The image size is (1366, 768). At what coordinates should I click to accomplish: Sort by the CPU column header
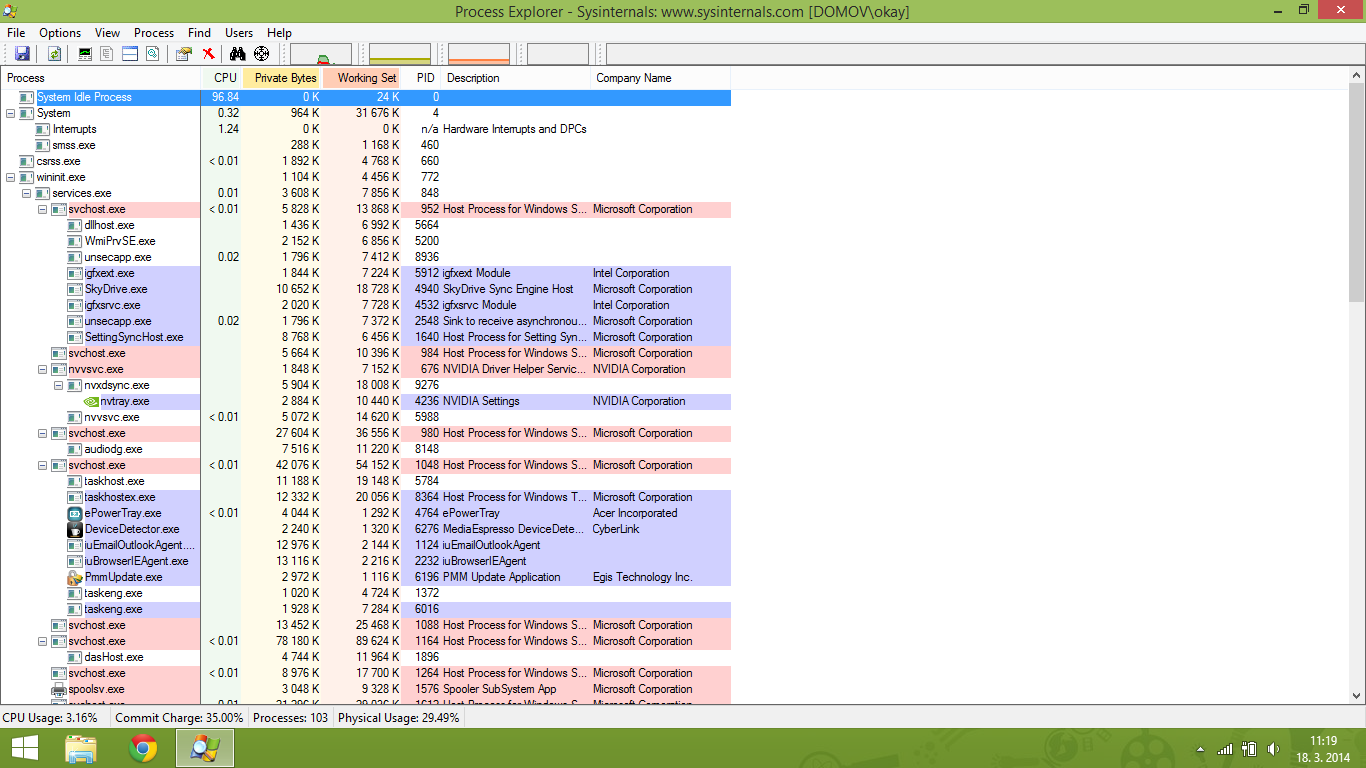[x=222, y=78]
